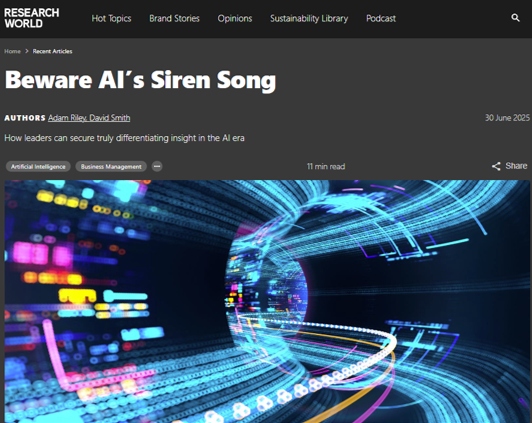
Task: Open Recent Articles breadcrumb
Action: 52,51
